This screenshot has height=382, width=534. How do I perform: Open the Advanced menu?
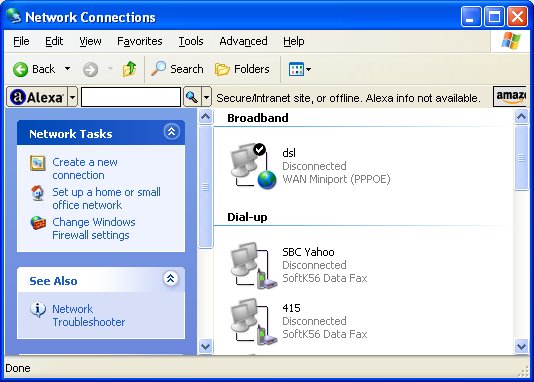pyautogui.click(x=243, y=41)
